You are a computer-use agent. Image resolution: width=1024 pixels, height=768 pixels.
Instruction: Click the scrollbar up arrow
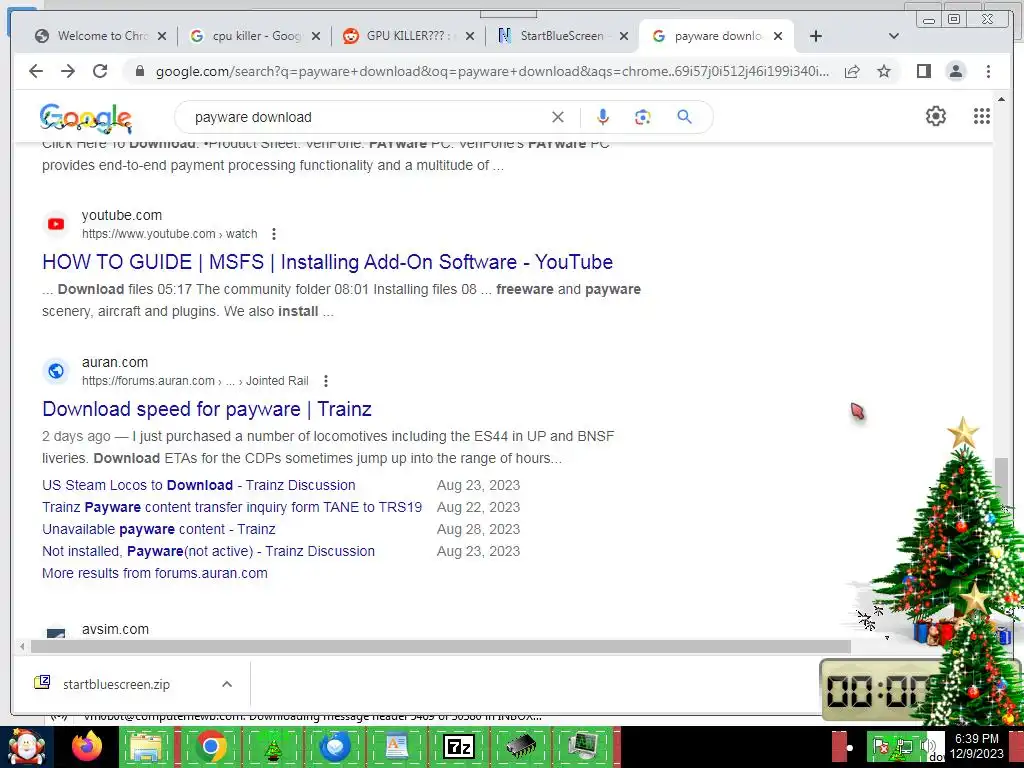pyautogui.click(x=1001, y=99)
